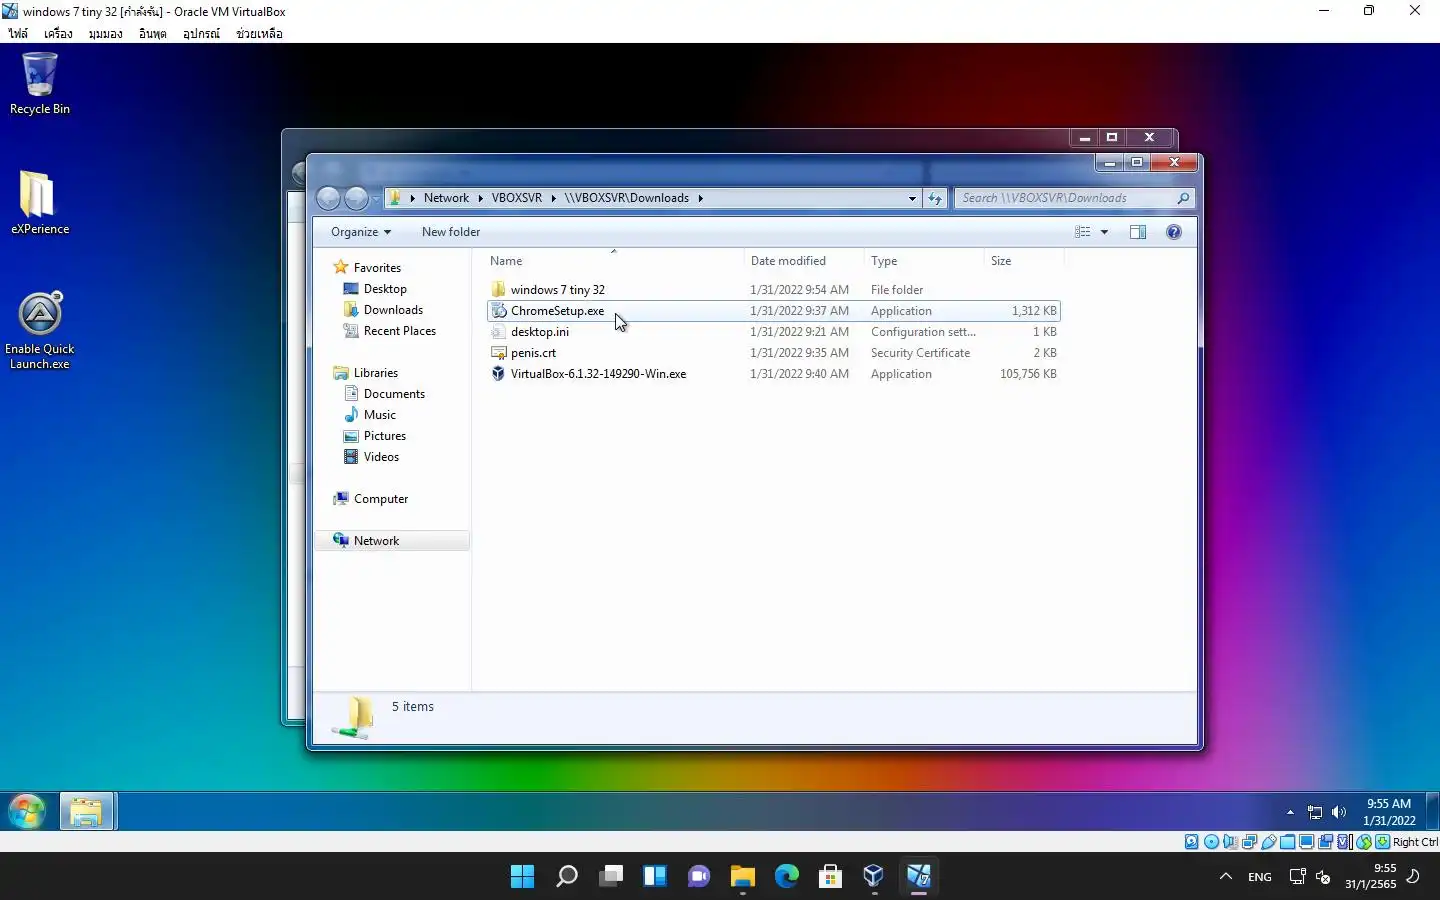Click the VirtualBox installer file icon
The image size is (1440, 900).
click(499, 374)
